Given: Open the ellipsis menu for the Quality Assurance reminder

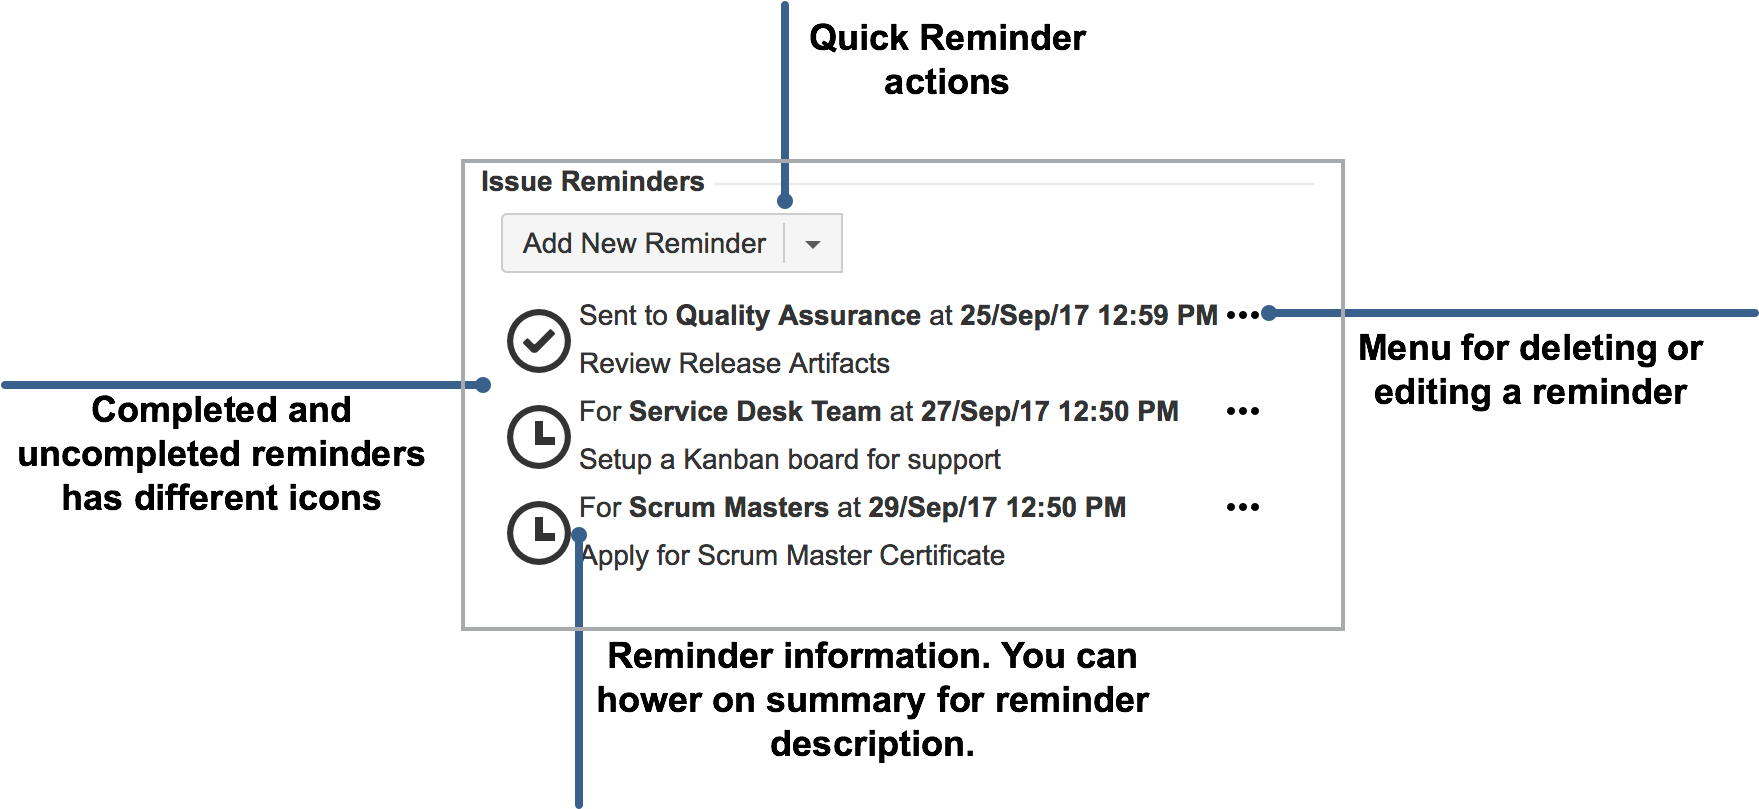Looking at the screenshot, I should tap(1244, 314).
